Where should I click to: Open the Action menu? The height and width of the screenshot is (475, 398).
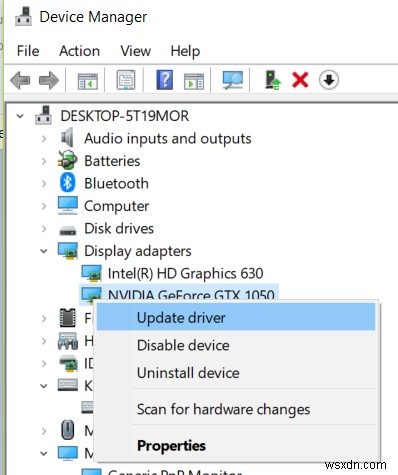pyautogui.click(x=79, y=51)
